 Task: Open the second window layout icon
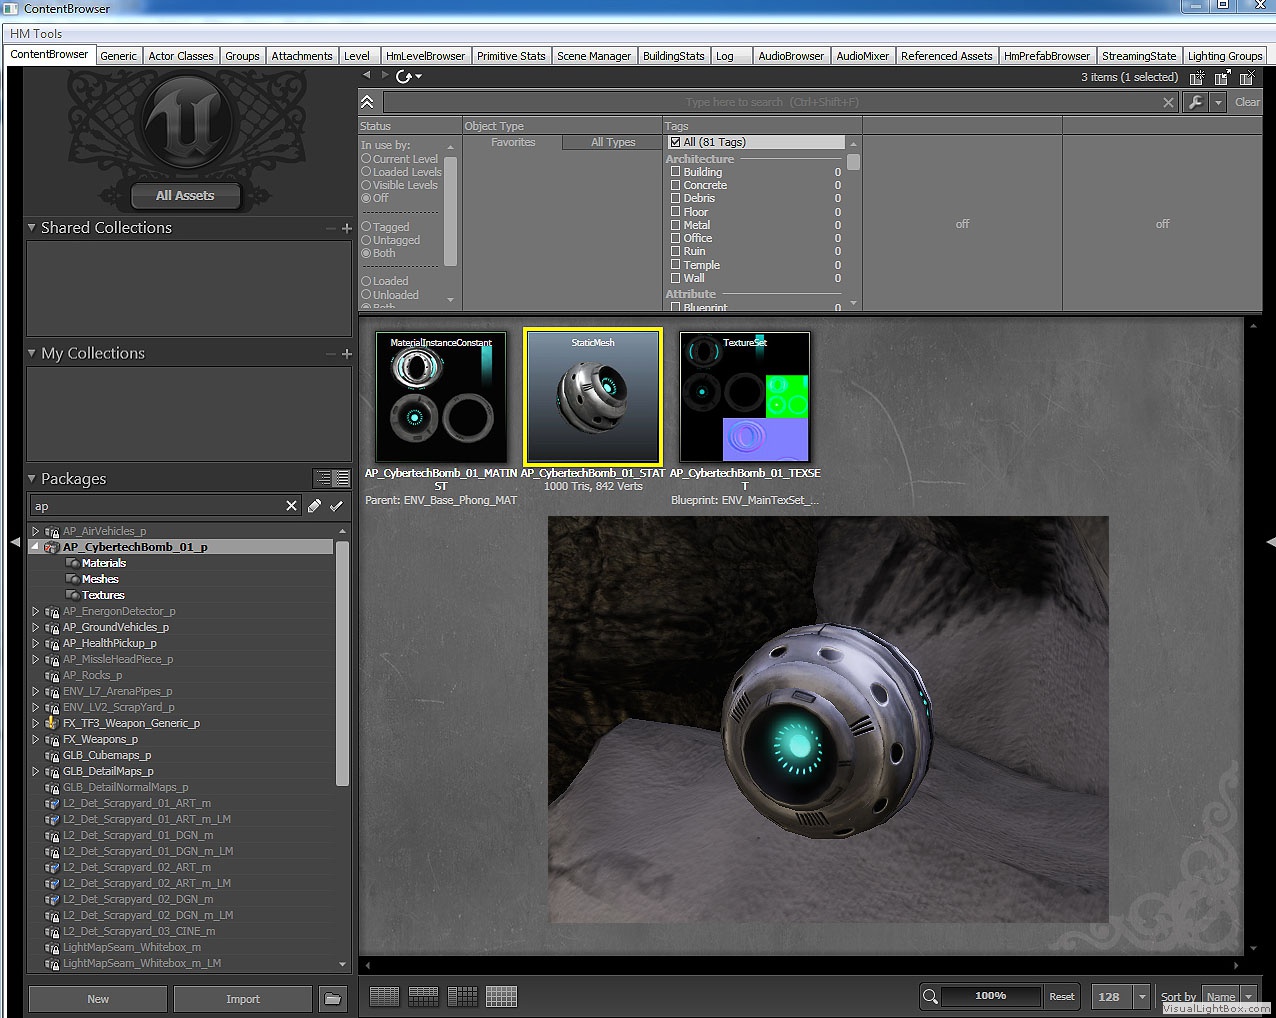(x=1222, y=77)
